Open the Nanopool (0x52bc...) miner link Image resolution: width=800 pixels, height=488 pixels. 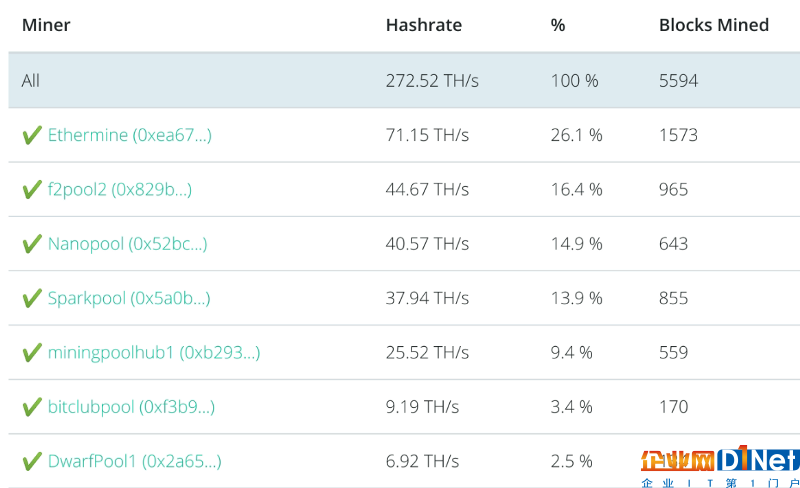tap(128, 244)
